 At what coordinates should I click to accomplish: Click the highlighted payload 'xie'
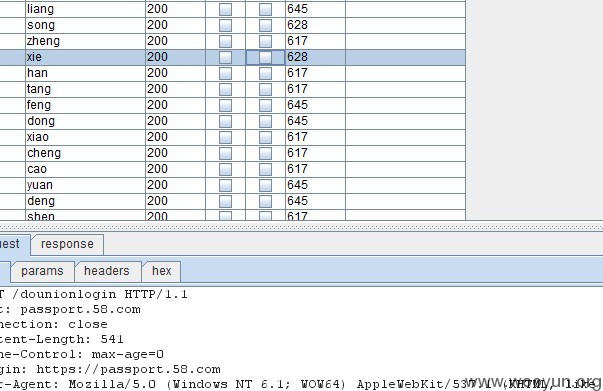point(85,57)
